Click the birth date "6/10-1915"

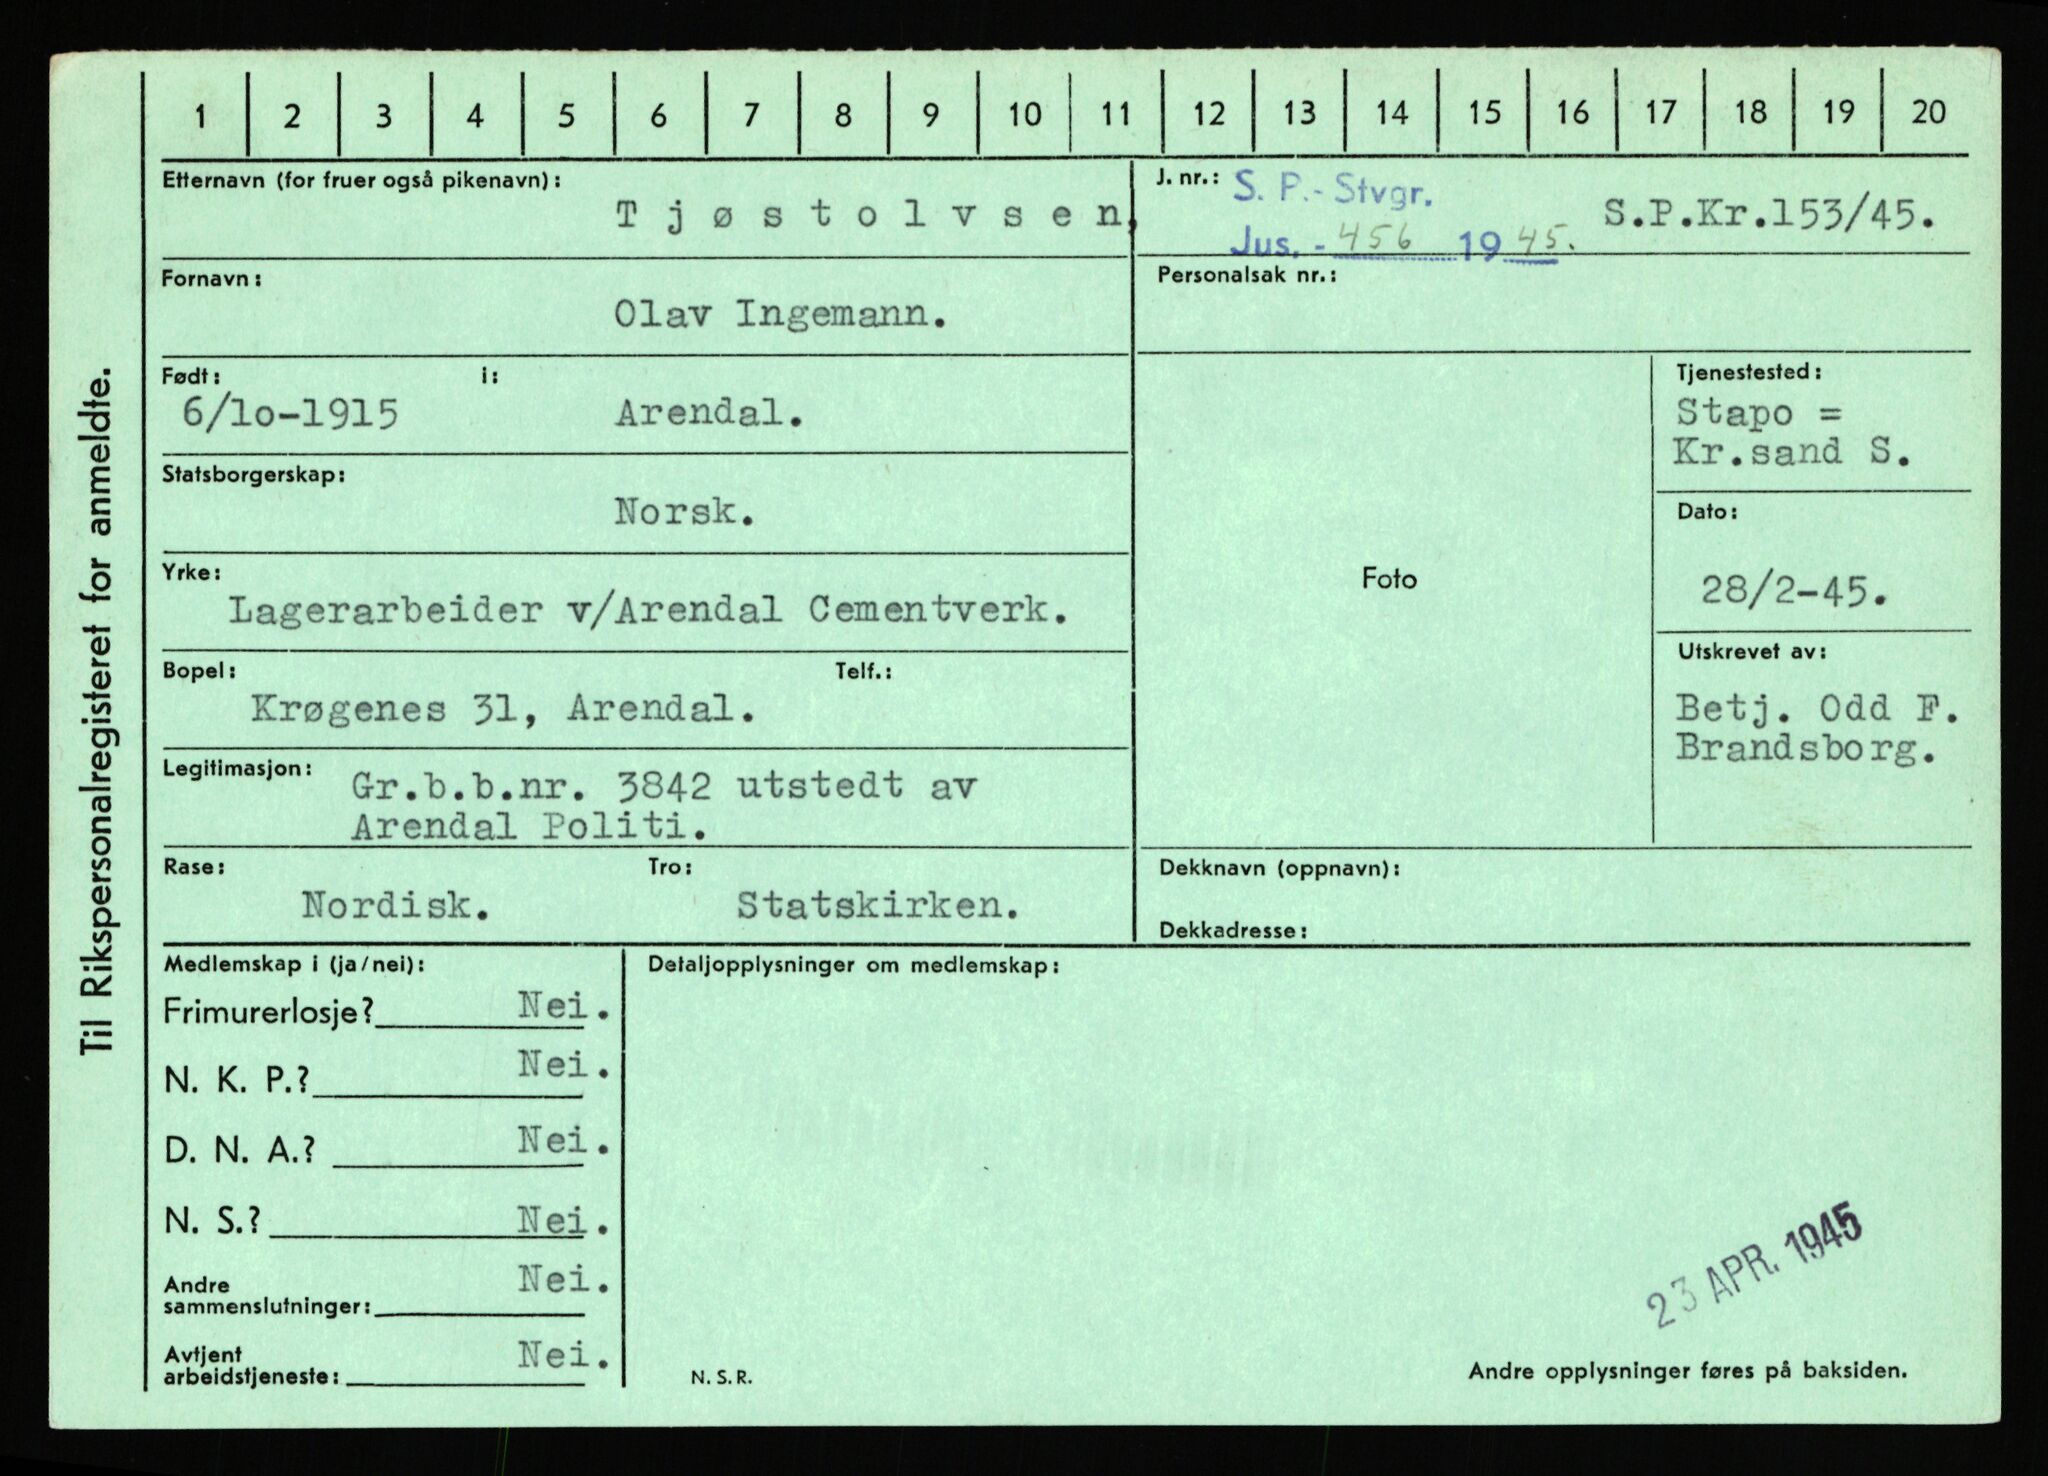291,414
